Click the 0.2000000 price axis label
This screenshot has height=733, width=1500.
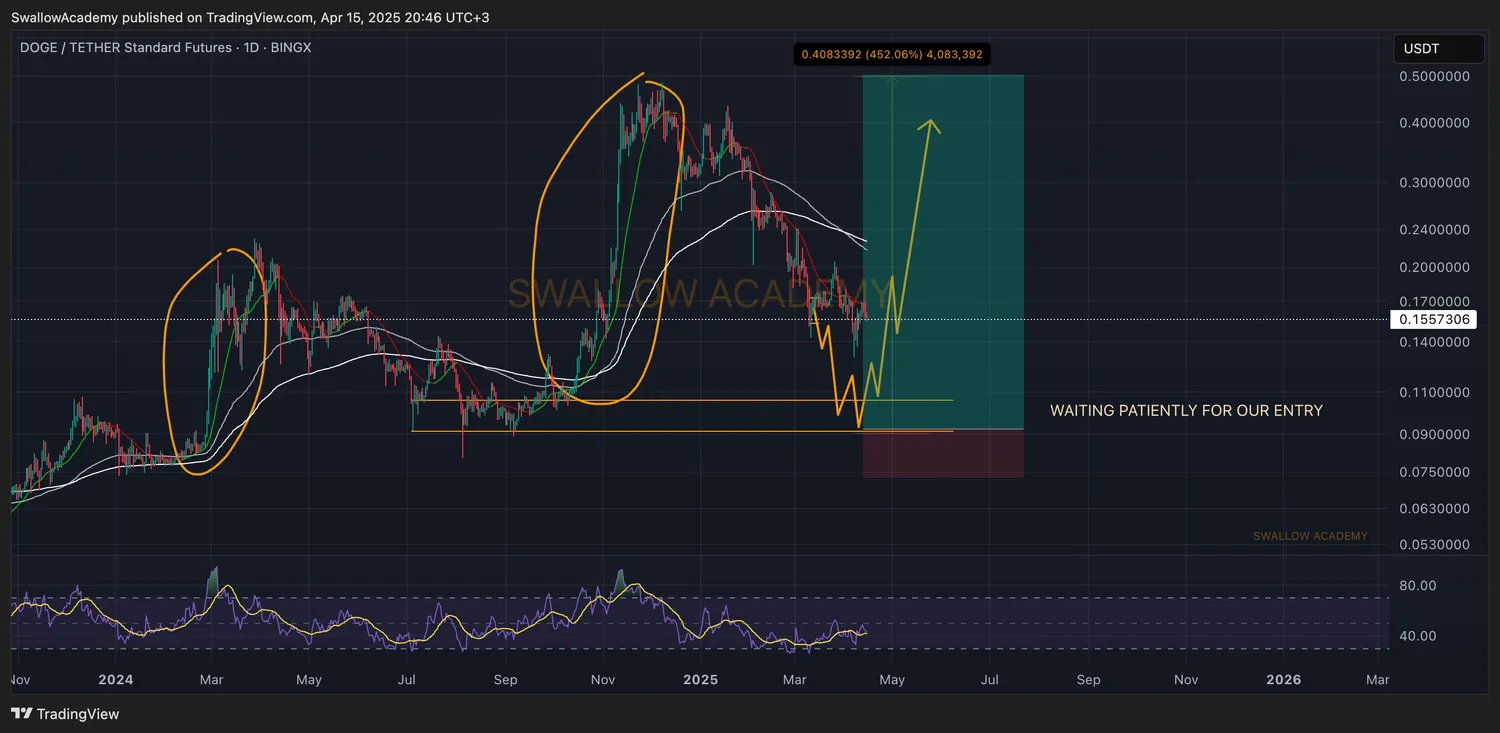(x=1433, y=267)
